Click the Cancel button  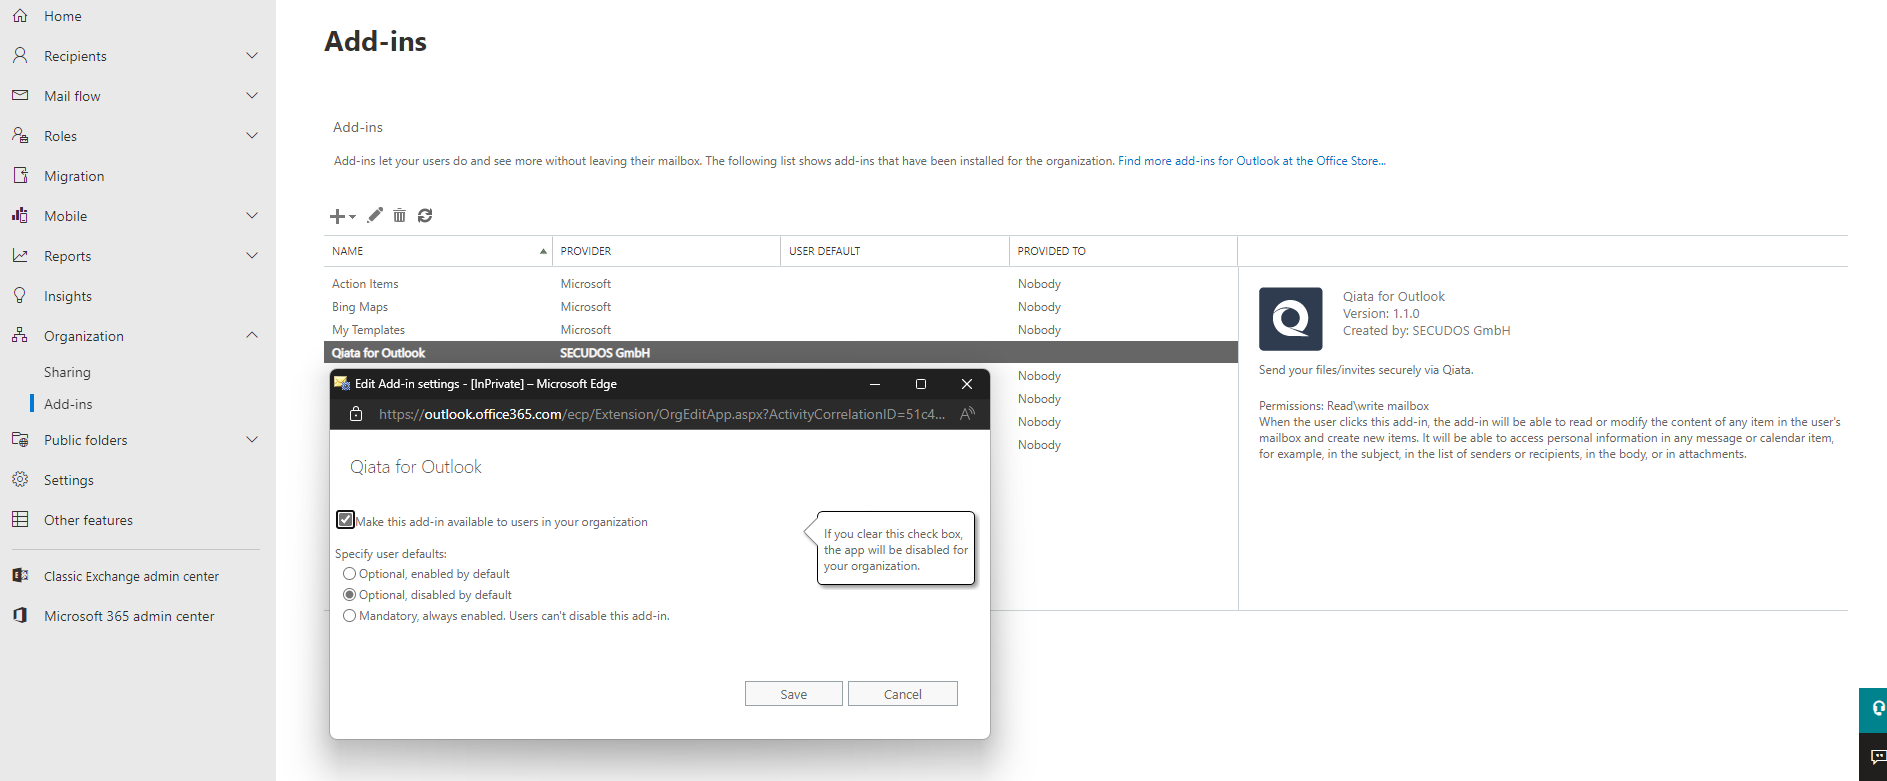tap(903, 694)
